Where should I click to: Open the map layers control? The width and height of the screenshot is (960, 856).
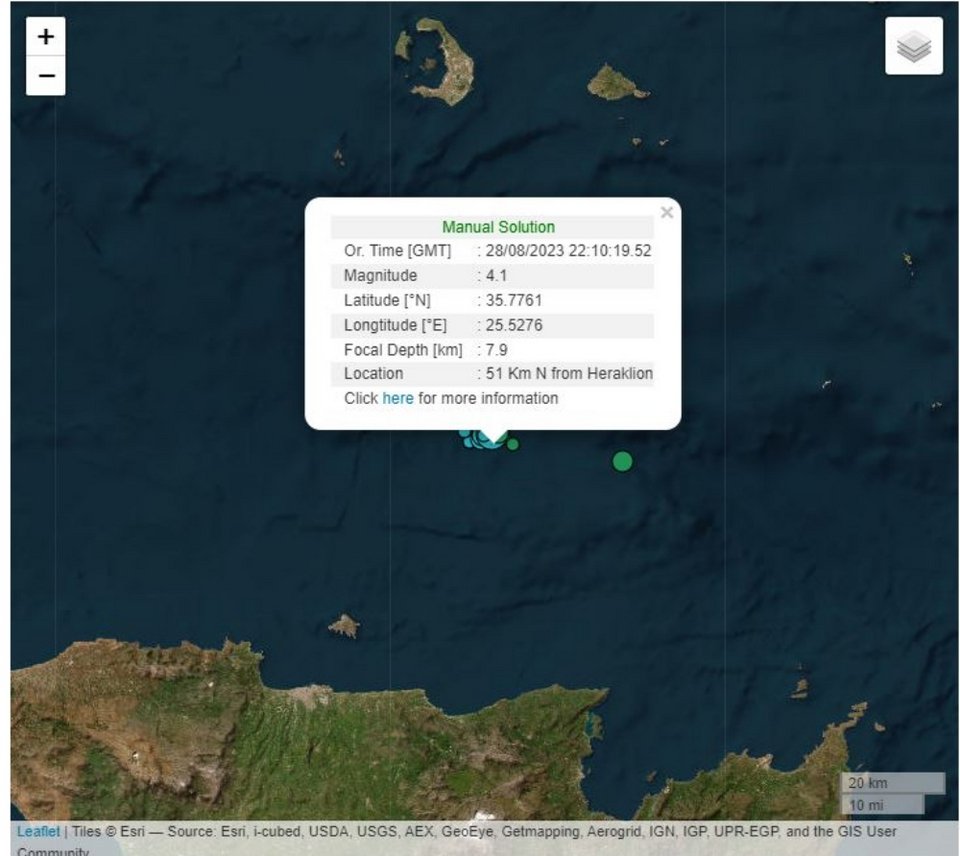pos(913,46)
